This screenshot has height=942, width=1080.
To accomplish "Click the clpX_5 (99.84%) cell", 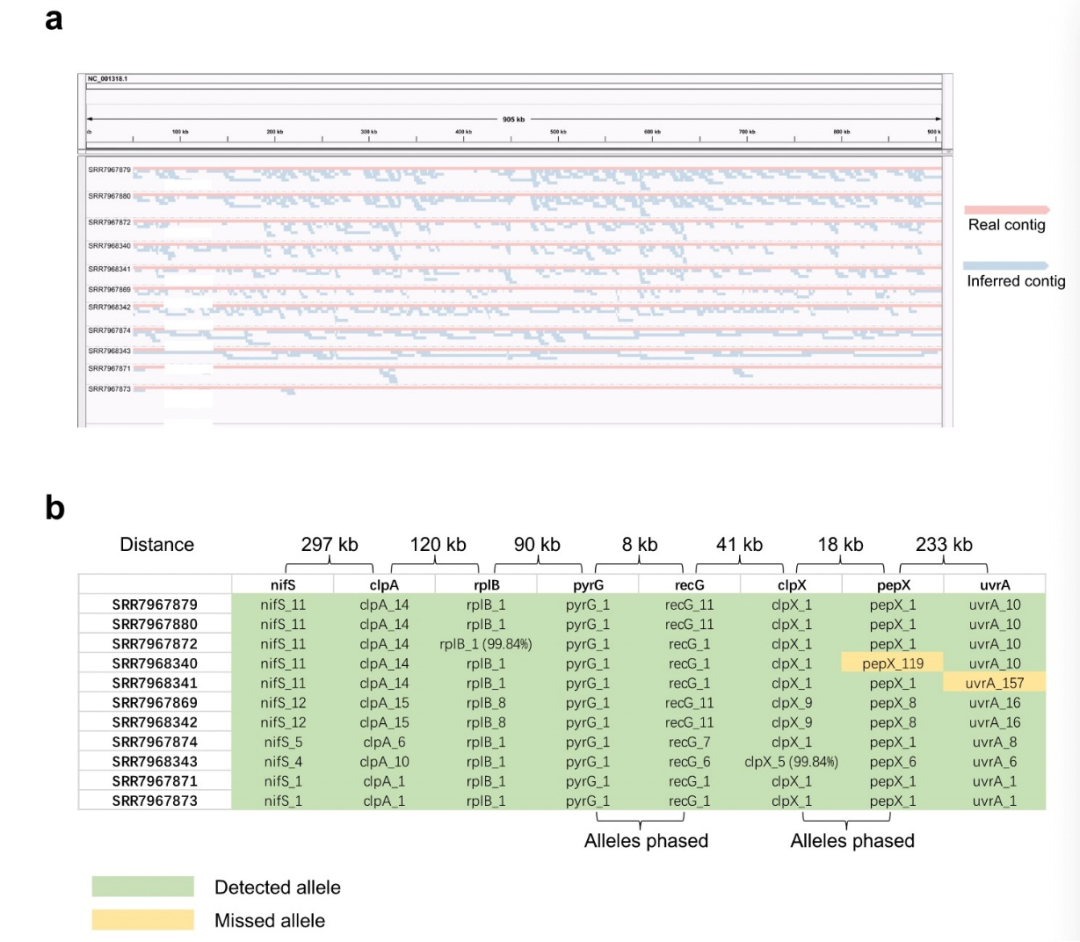I will click(791, 762).
